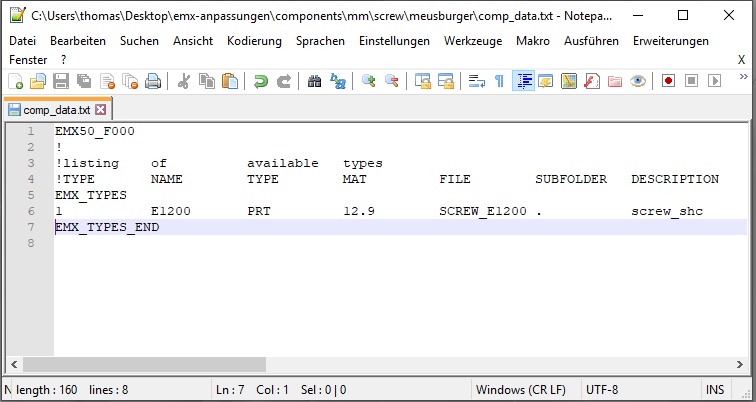Image resolution: width=756 pixels, height=402 pixels.
Task: Open the Einstellungen menu
Action: tap(394, 41)
